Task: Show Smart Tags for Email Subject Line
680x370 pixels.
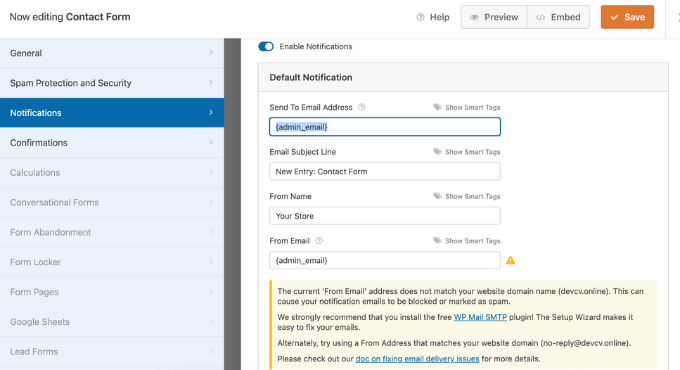Action: (467, 152)
